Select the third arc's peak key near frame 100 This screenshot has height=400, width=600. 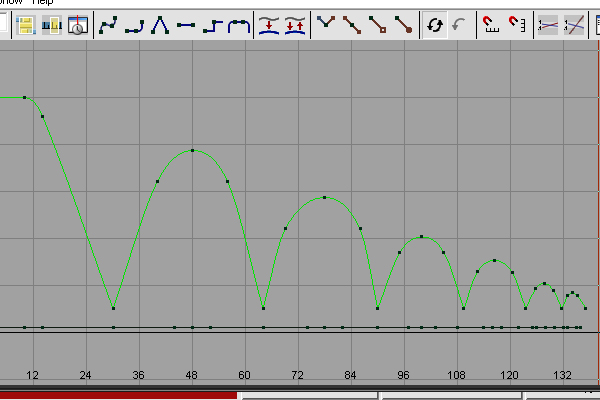pyautogui.click(x=422, y=237)
